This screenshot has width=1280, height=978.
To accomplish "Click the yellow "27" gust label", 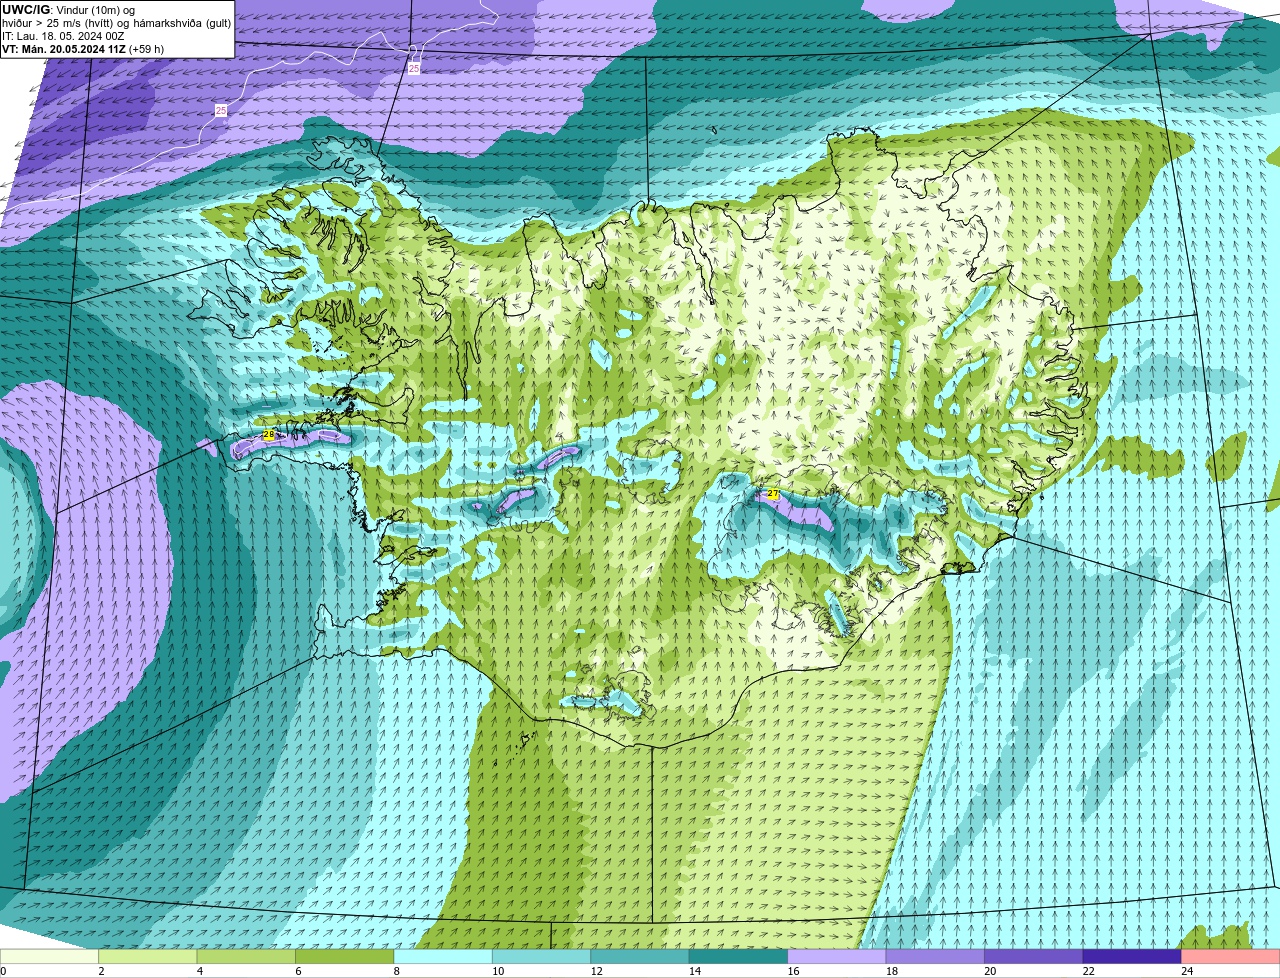I will click(773, 494).
